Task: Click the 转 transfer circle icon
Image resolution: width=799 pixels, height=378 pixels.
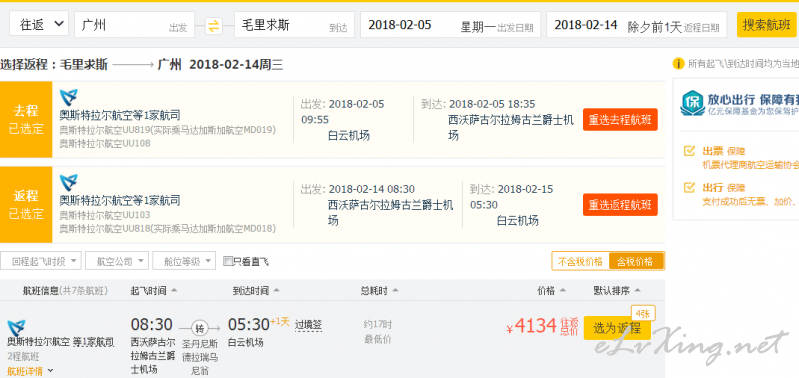Action: click(x=199, y=328)
